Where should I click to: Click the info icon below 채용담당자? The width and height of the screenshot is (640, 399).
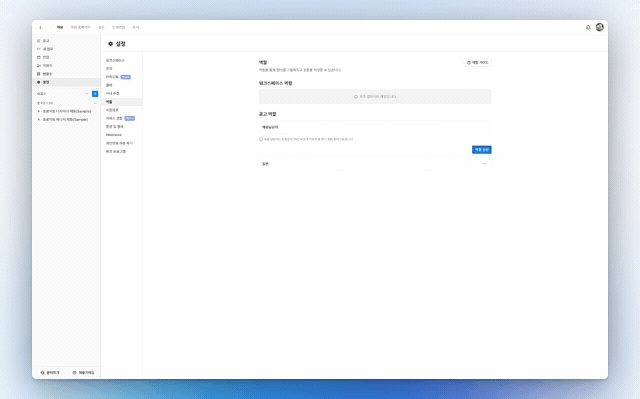pyautogui.click(x=261, y=140)
